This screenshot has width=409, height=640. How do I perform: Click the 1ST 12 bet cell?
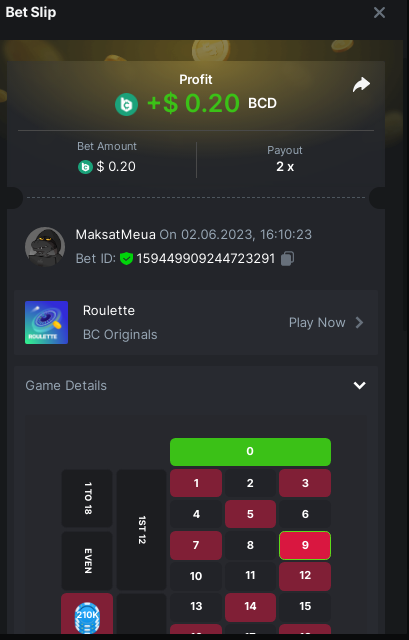(x=141, y=530)
